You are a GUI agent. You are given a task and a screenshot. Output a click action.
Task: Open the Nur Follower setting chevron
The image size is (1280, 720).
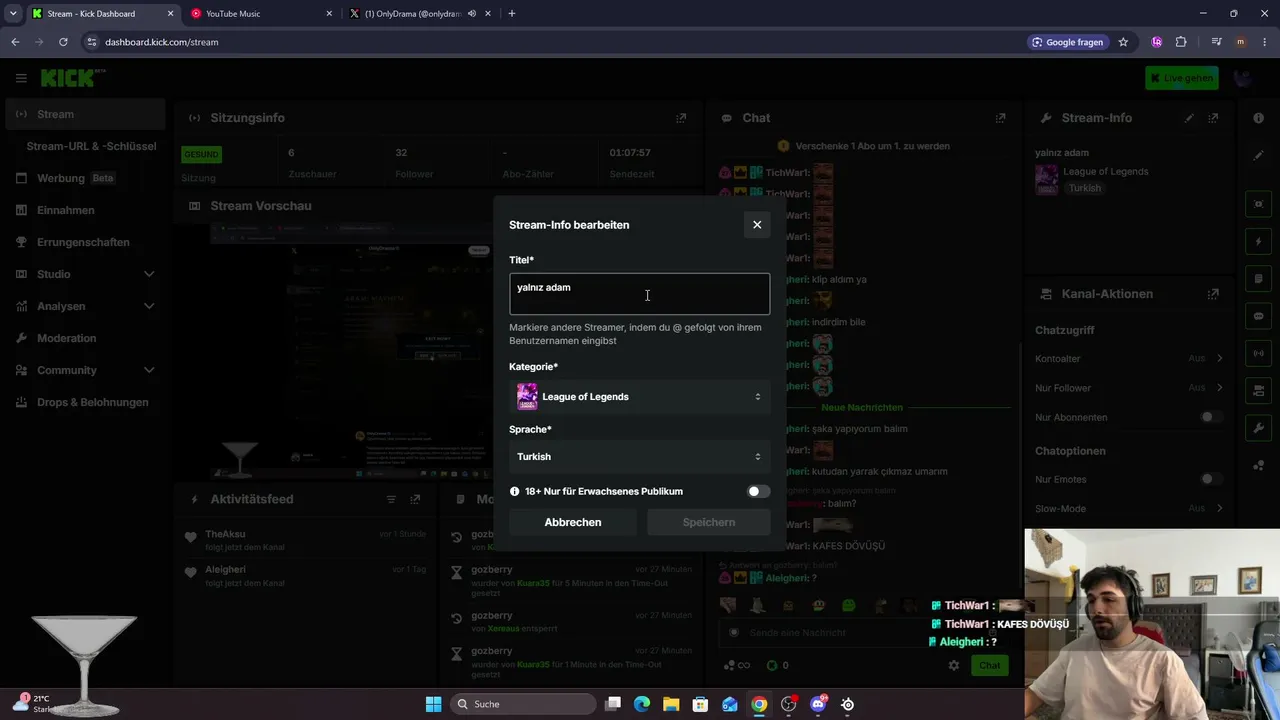pyautogui.click(x=1219, y=387)
